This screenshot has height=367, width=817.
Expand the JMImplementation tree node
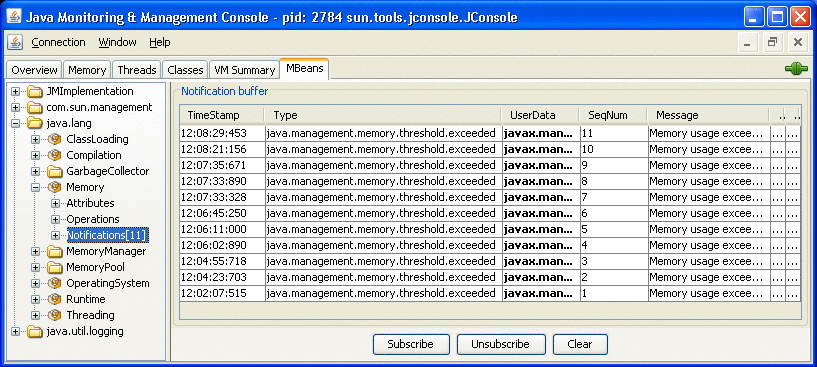[x=16, y=91]
